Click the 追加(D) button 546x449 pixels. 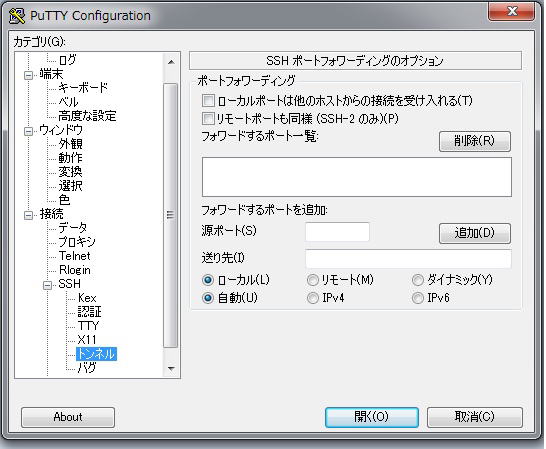(475, 233)
